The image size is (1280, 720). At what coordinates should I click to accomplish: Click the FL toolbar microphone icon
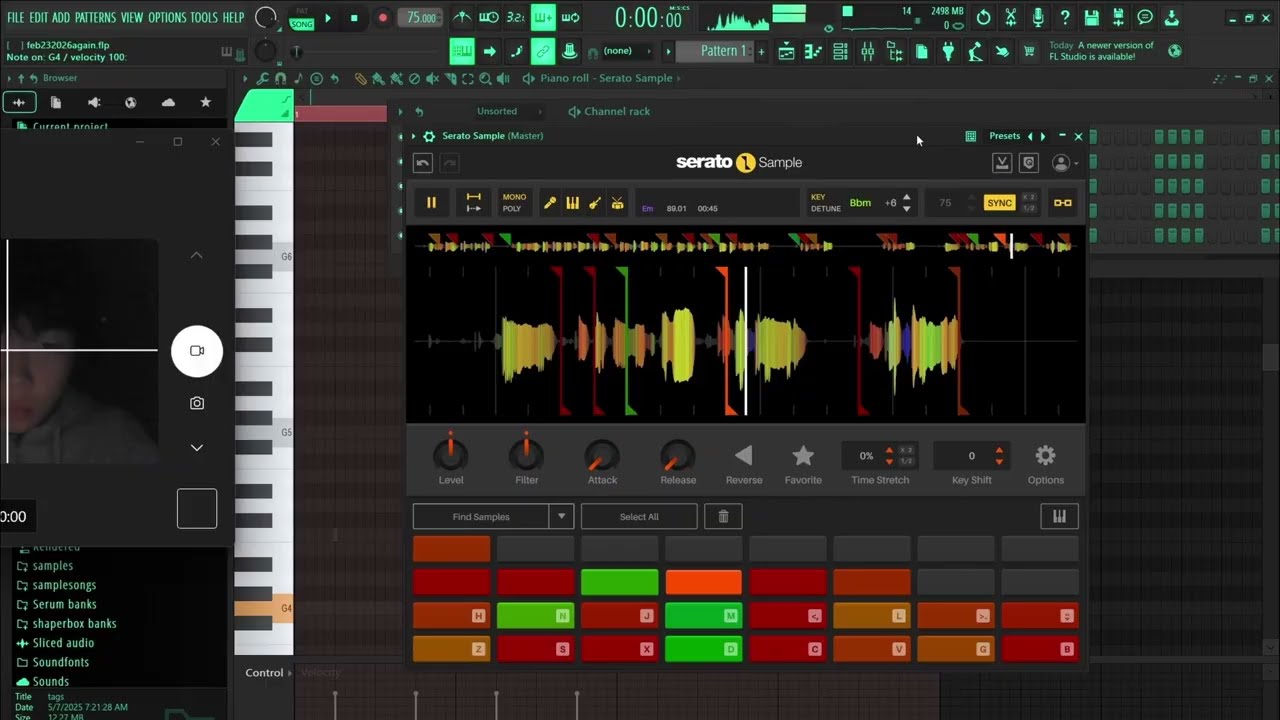pyautogui.click(x=1038, y=18)
